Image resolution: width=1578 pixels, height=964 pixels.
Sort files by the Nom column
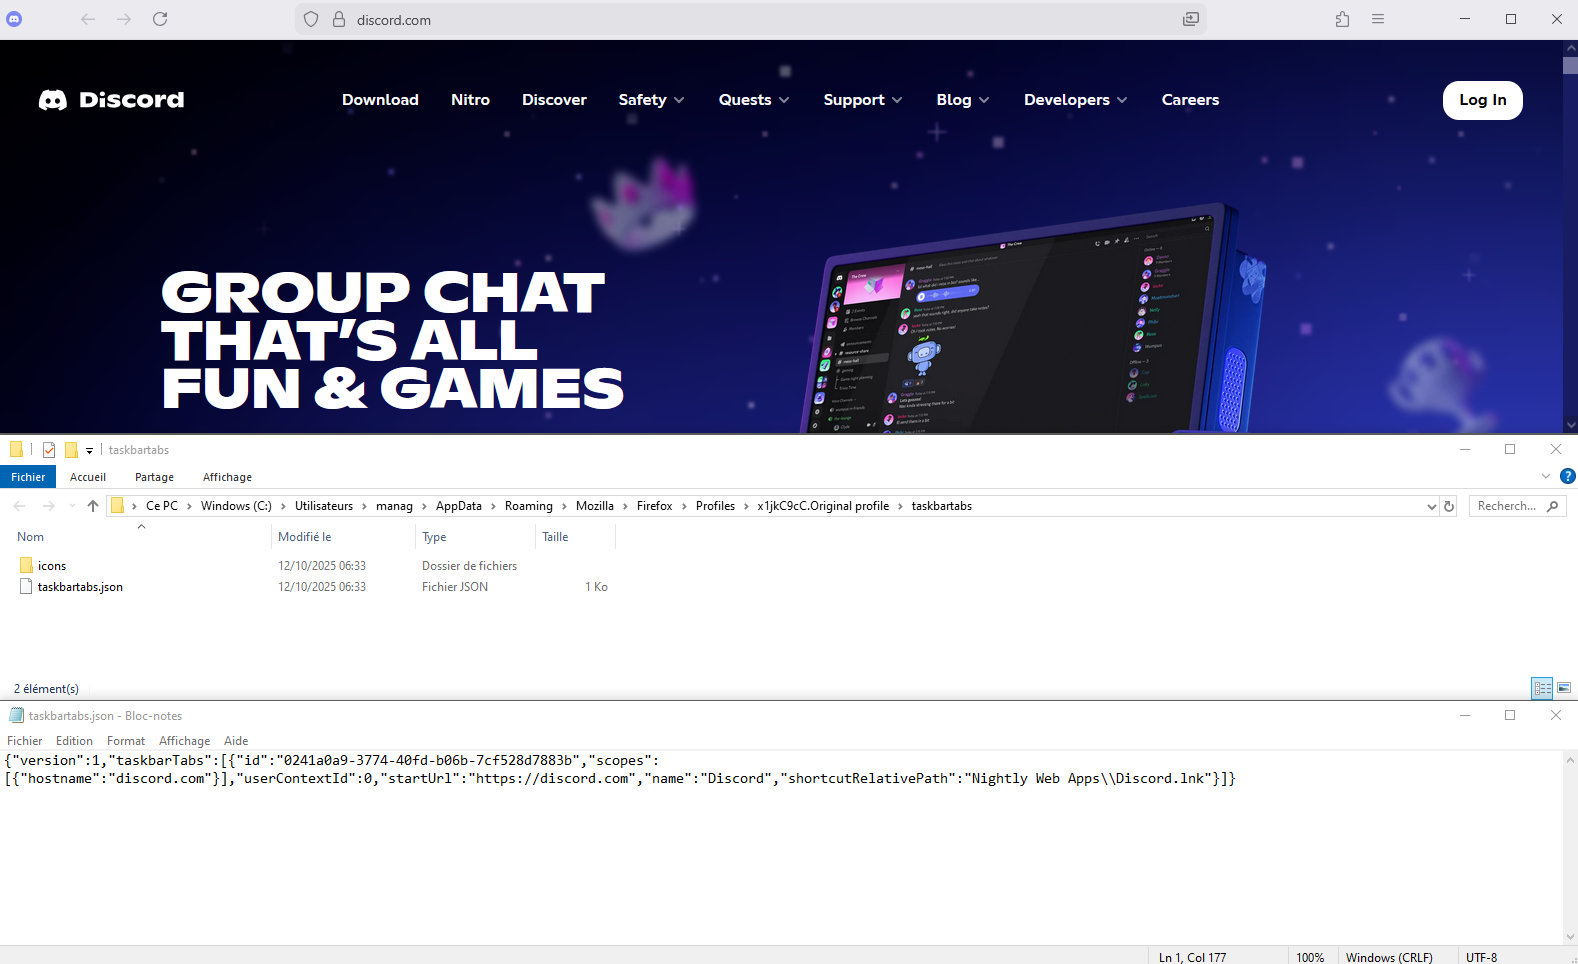click(x=31, y=537)
